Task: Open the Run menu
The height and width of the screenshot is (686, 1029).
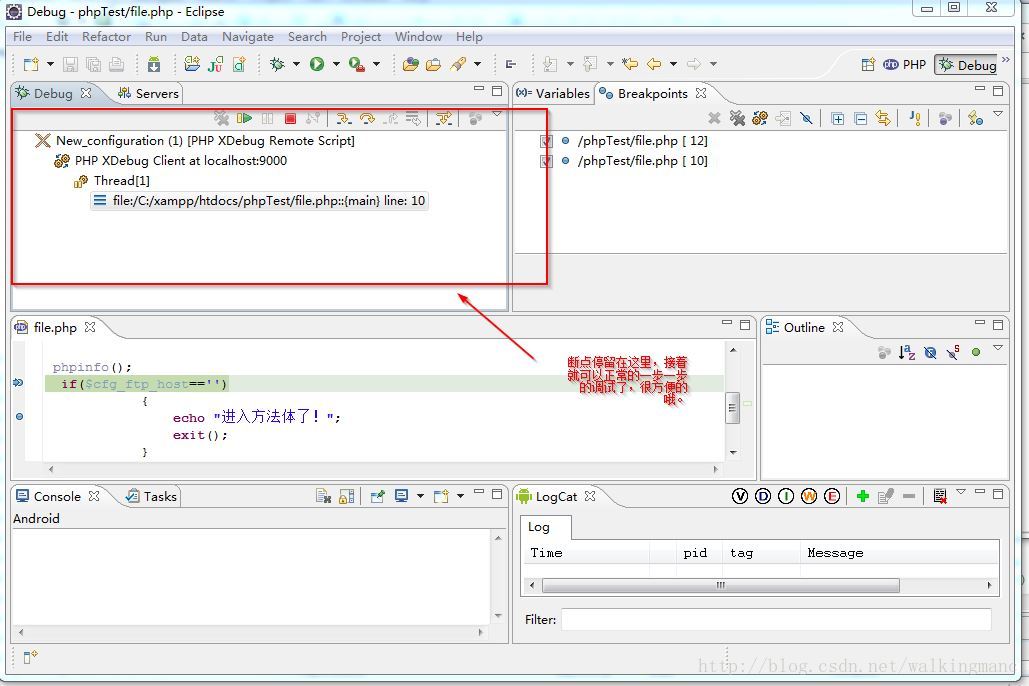Action: click(156, 37)
